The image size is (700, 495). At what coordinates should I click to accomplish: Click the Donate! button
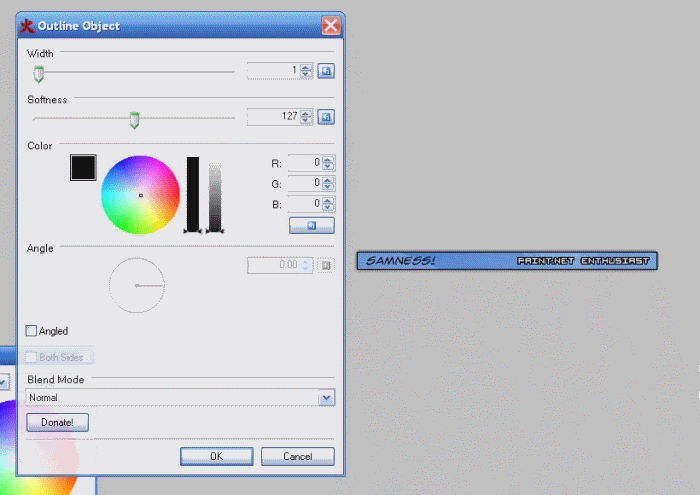(57, 422)
